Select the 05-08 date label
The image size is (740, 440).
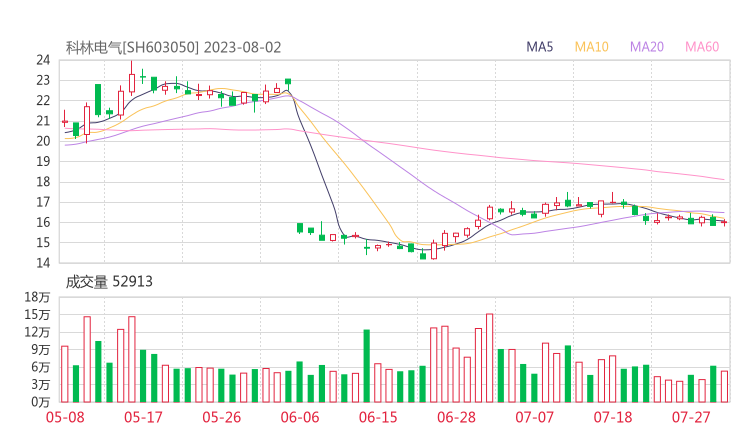[65, 417]
